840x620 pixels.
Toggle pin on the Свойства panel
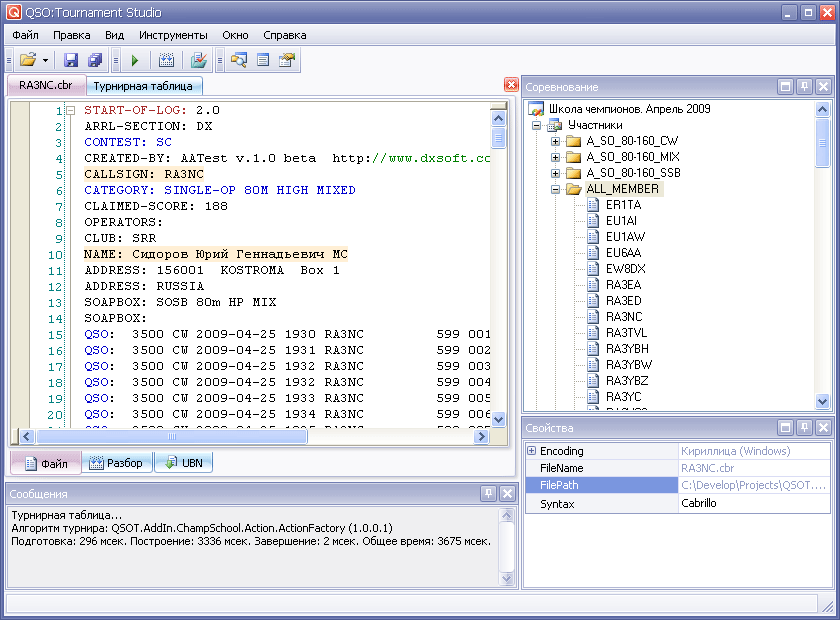[805, 428]
